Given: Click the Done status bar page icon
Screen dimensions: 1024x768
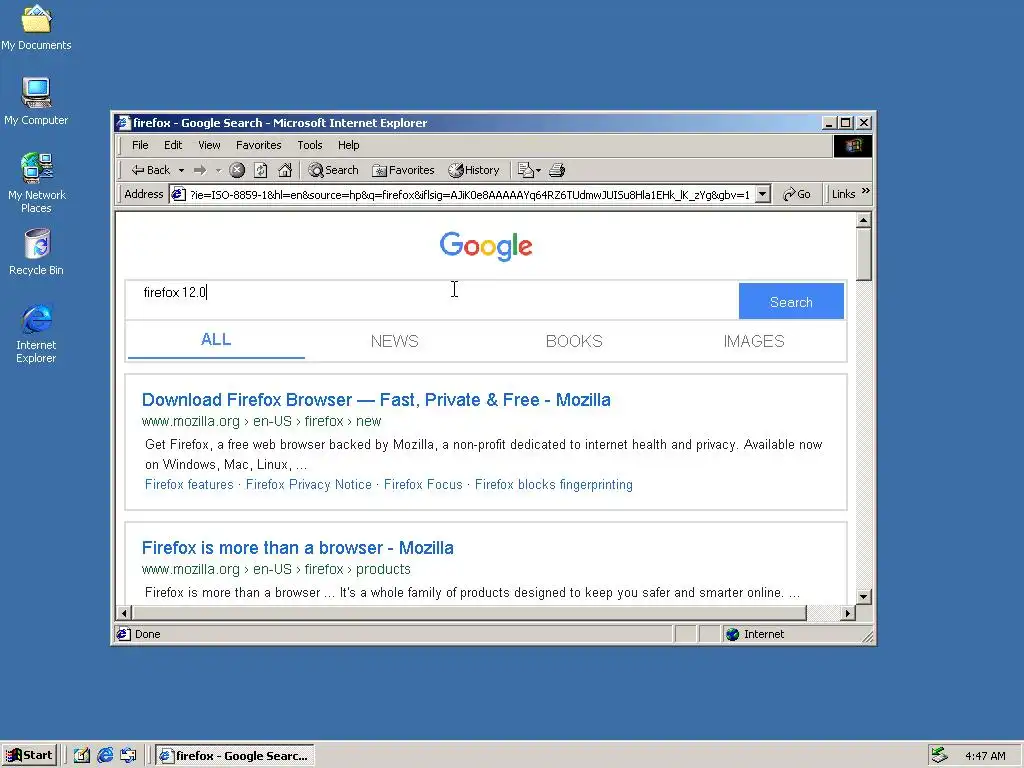Looking at the screenshot, I should coord(123,634).
